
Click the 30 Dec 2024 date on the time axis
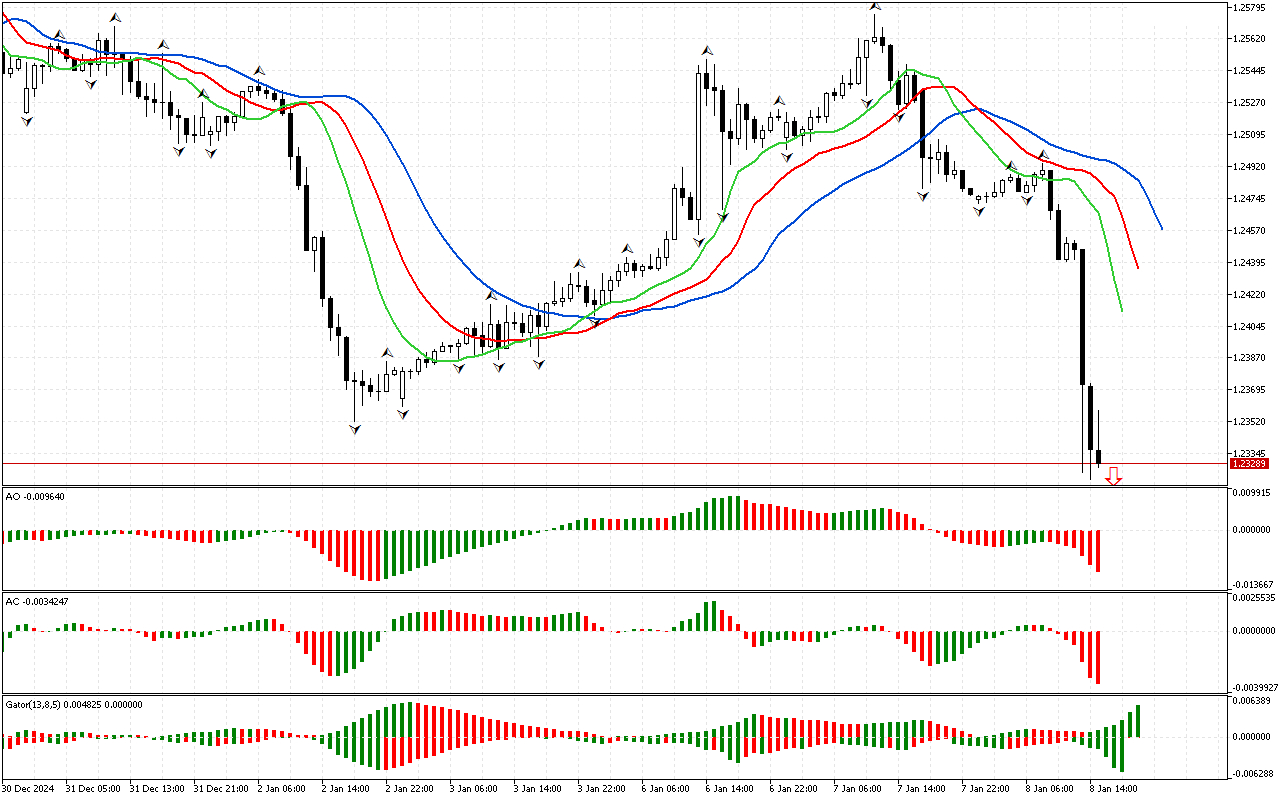[29, 789]
